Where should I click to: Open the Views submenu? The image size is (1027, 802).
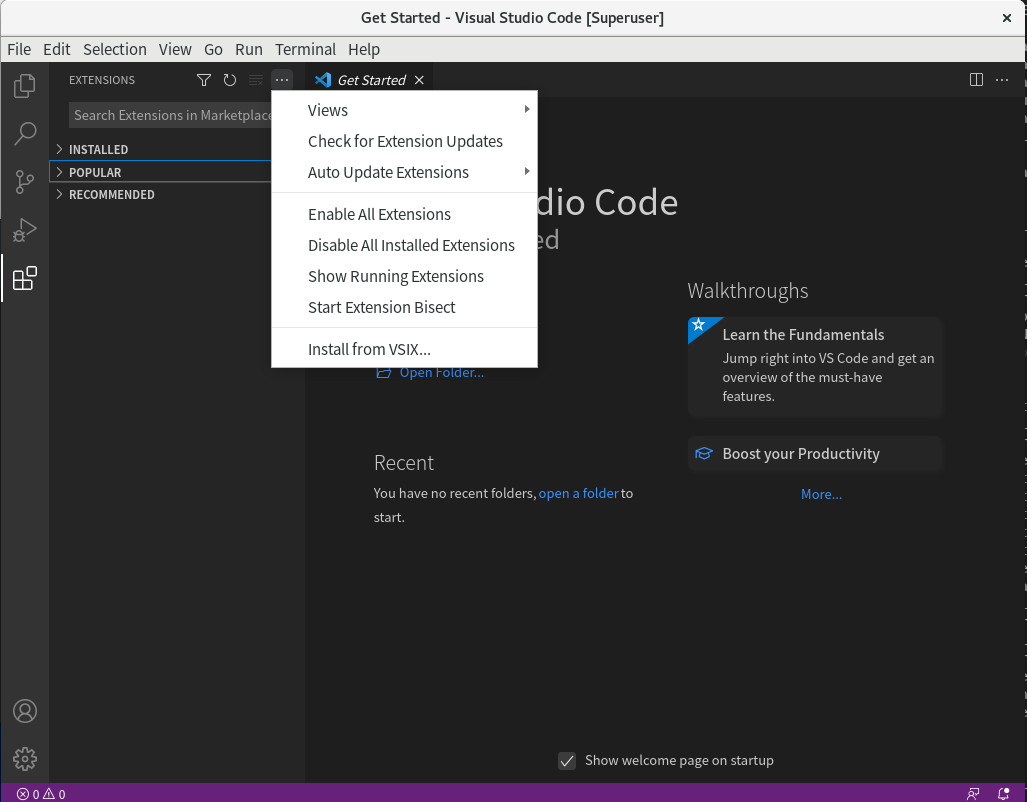pos(404,110)
